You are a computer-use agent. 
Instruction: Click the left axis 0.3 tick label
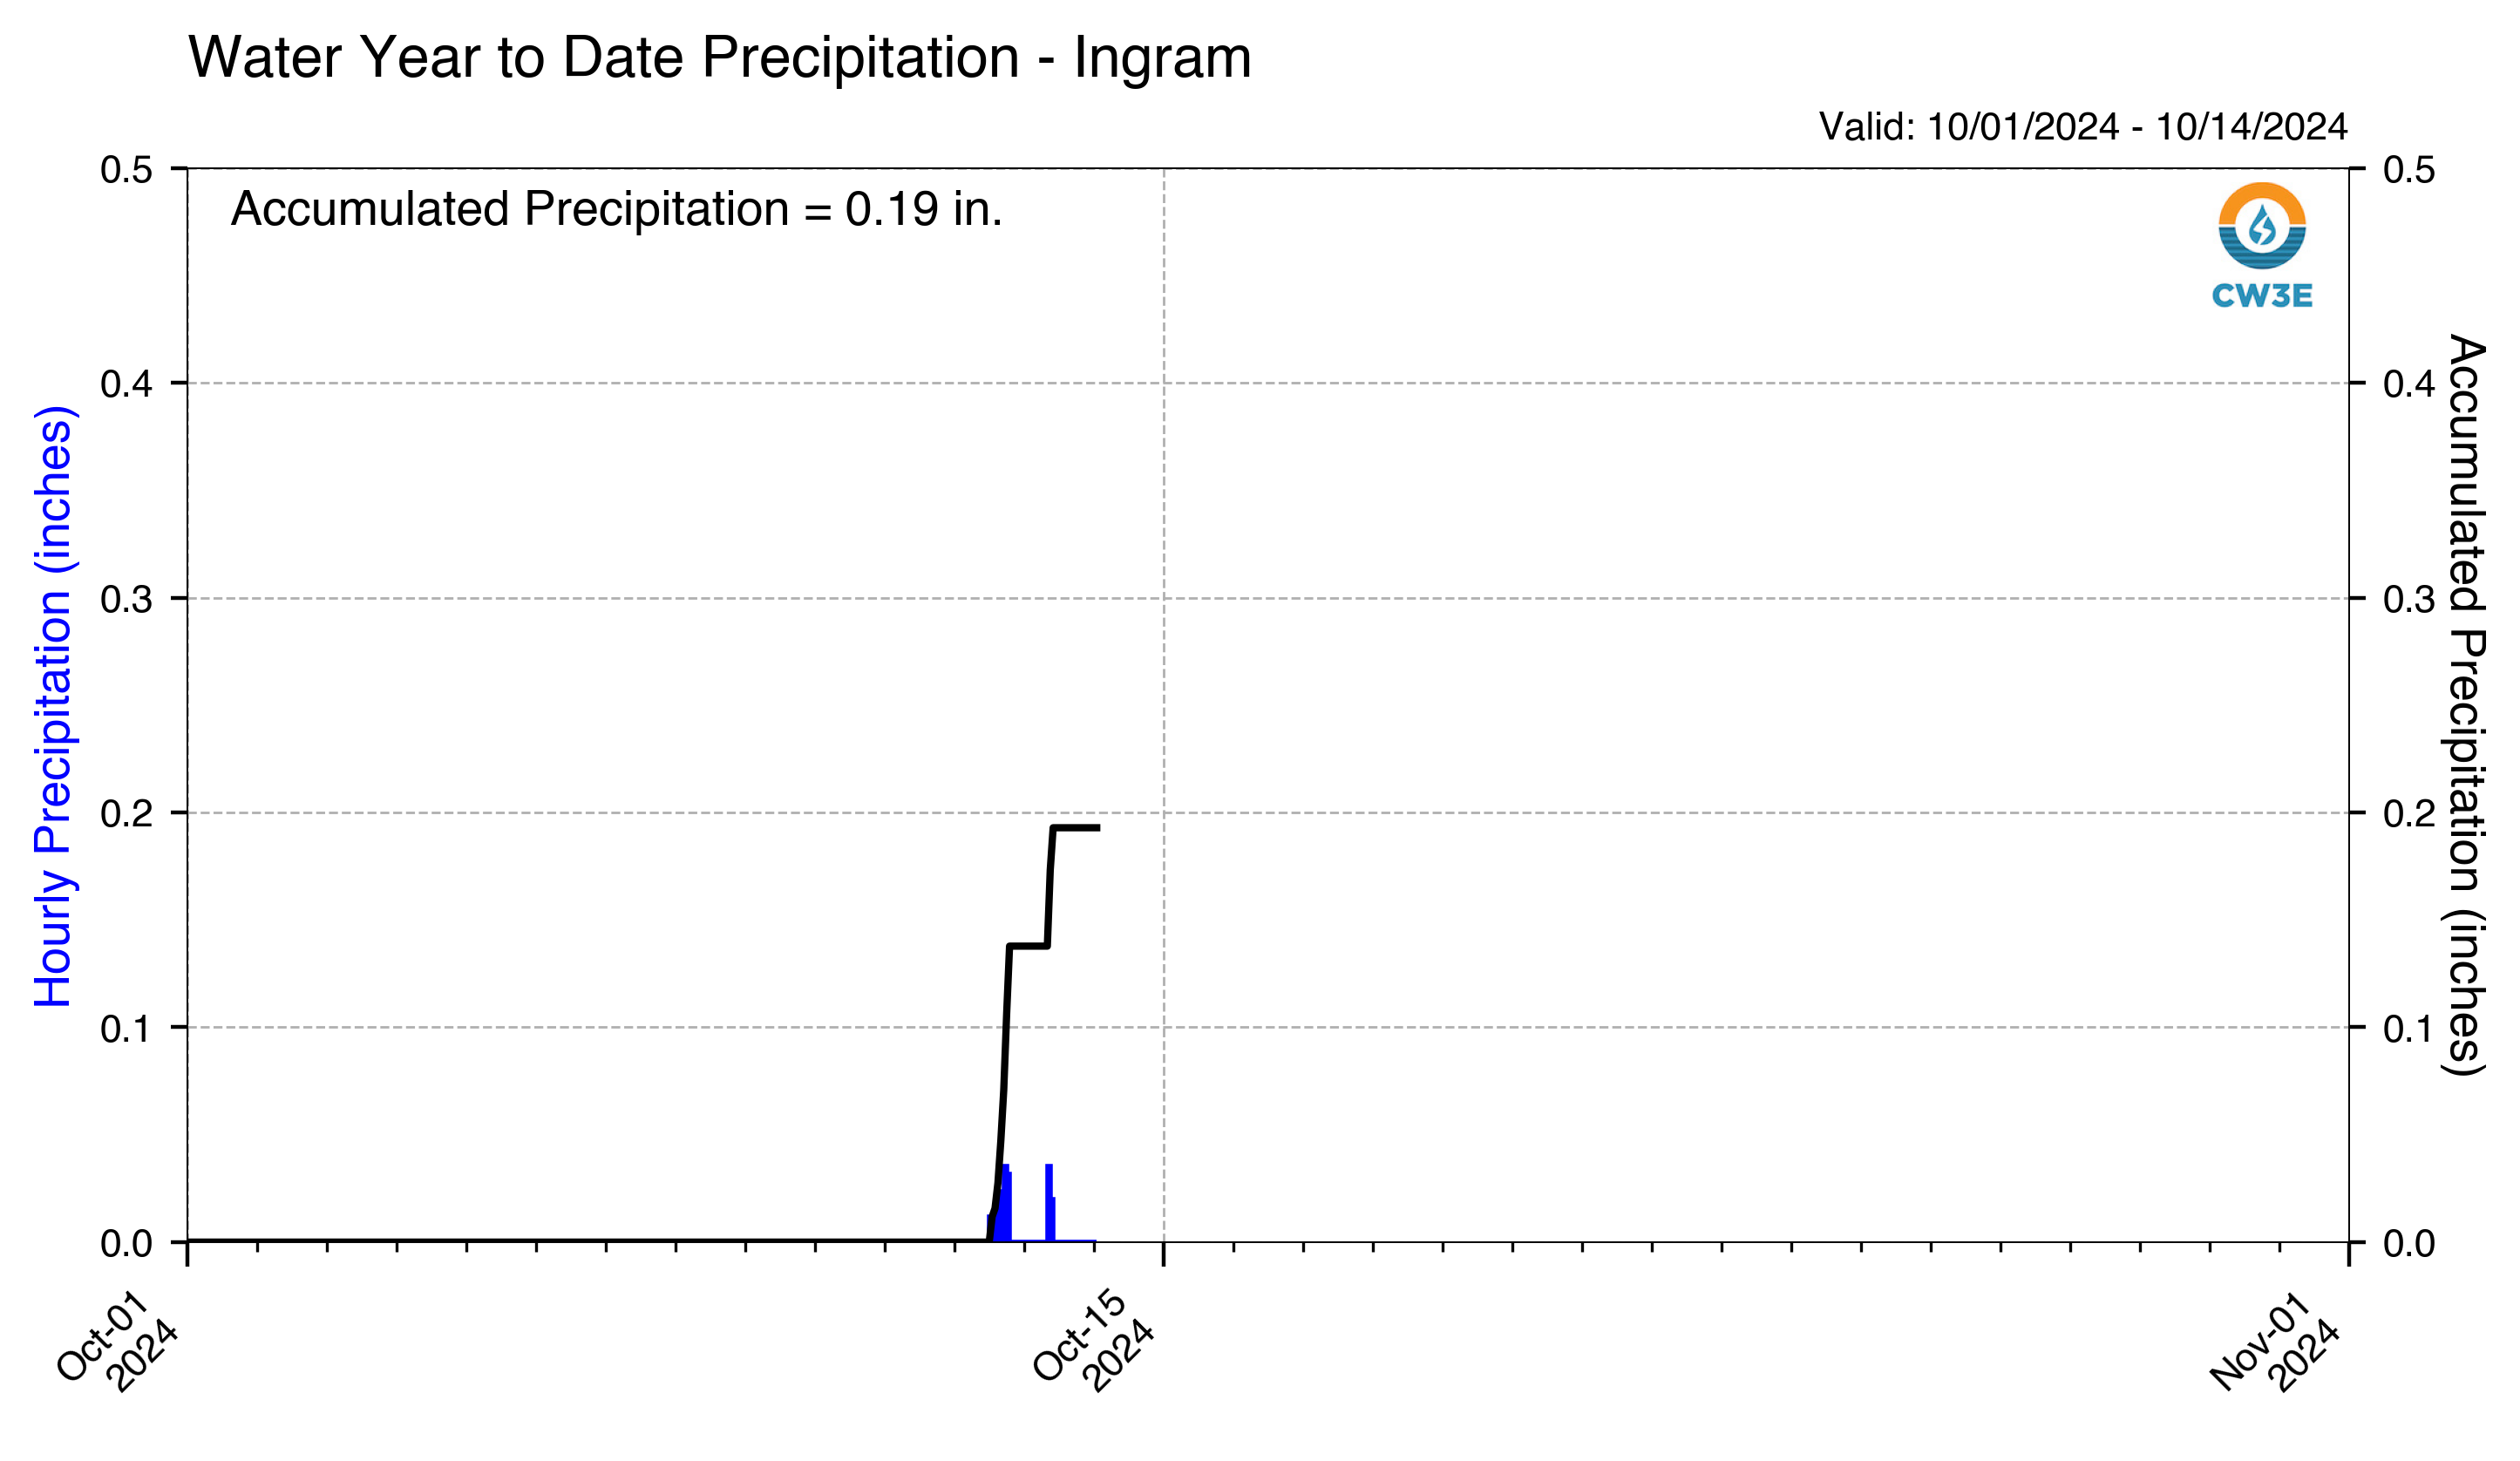[x=126, y=599]
